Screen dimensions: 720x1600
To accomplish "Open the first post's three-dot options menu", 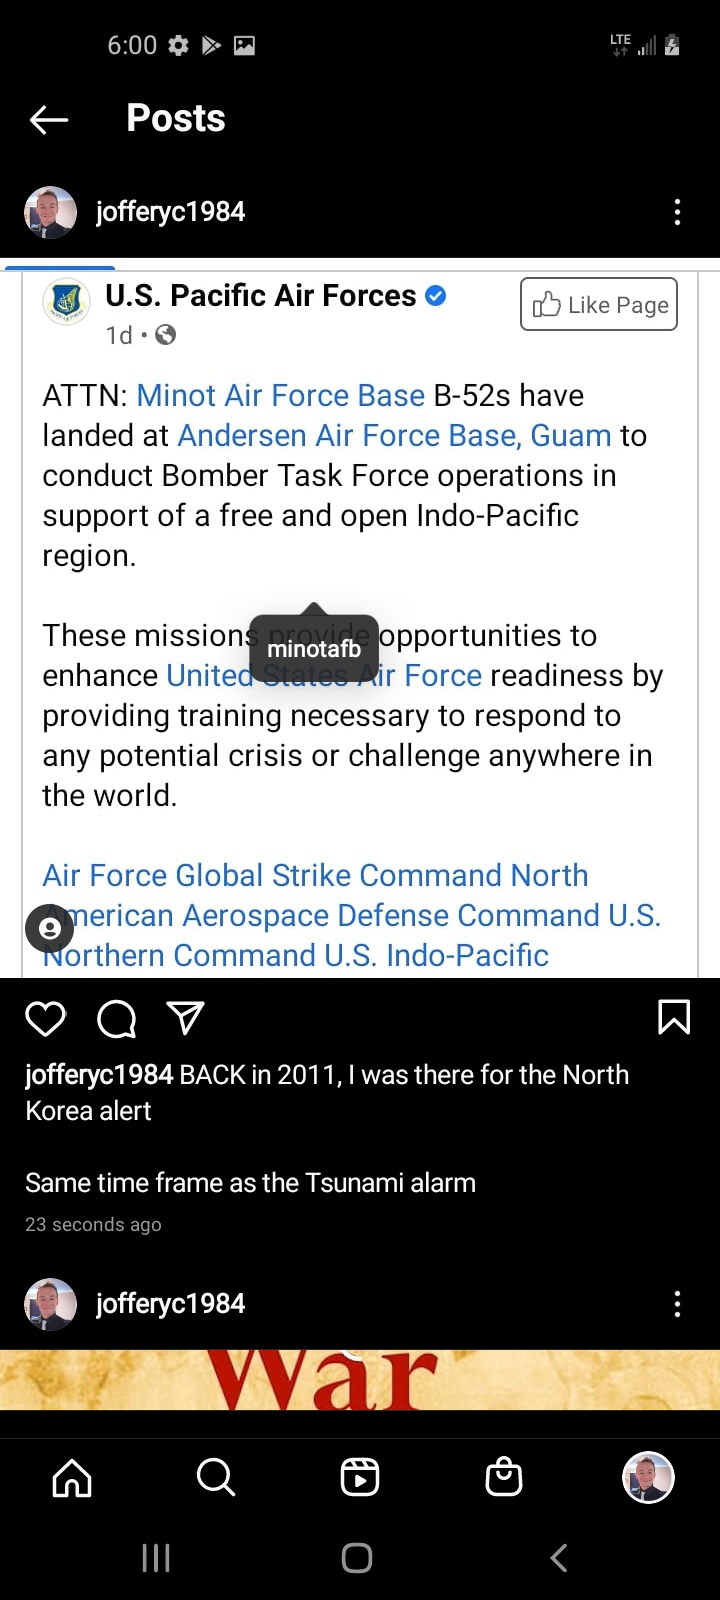I will pos(677,212).
